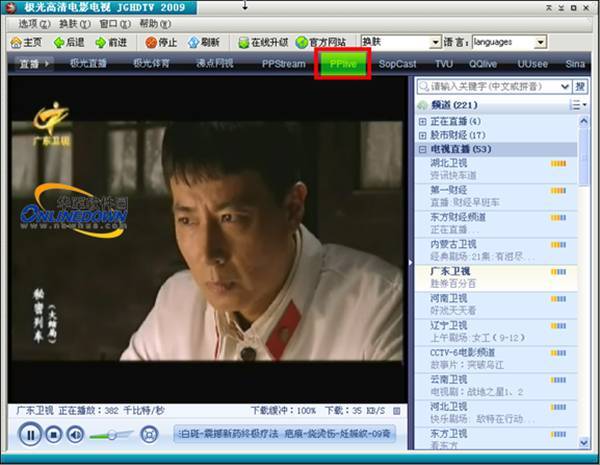Viewport: 600px width, 465px height.
Task: Stop playback using the stop button
Action: tap(54, 434)
